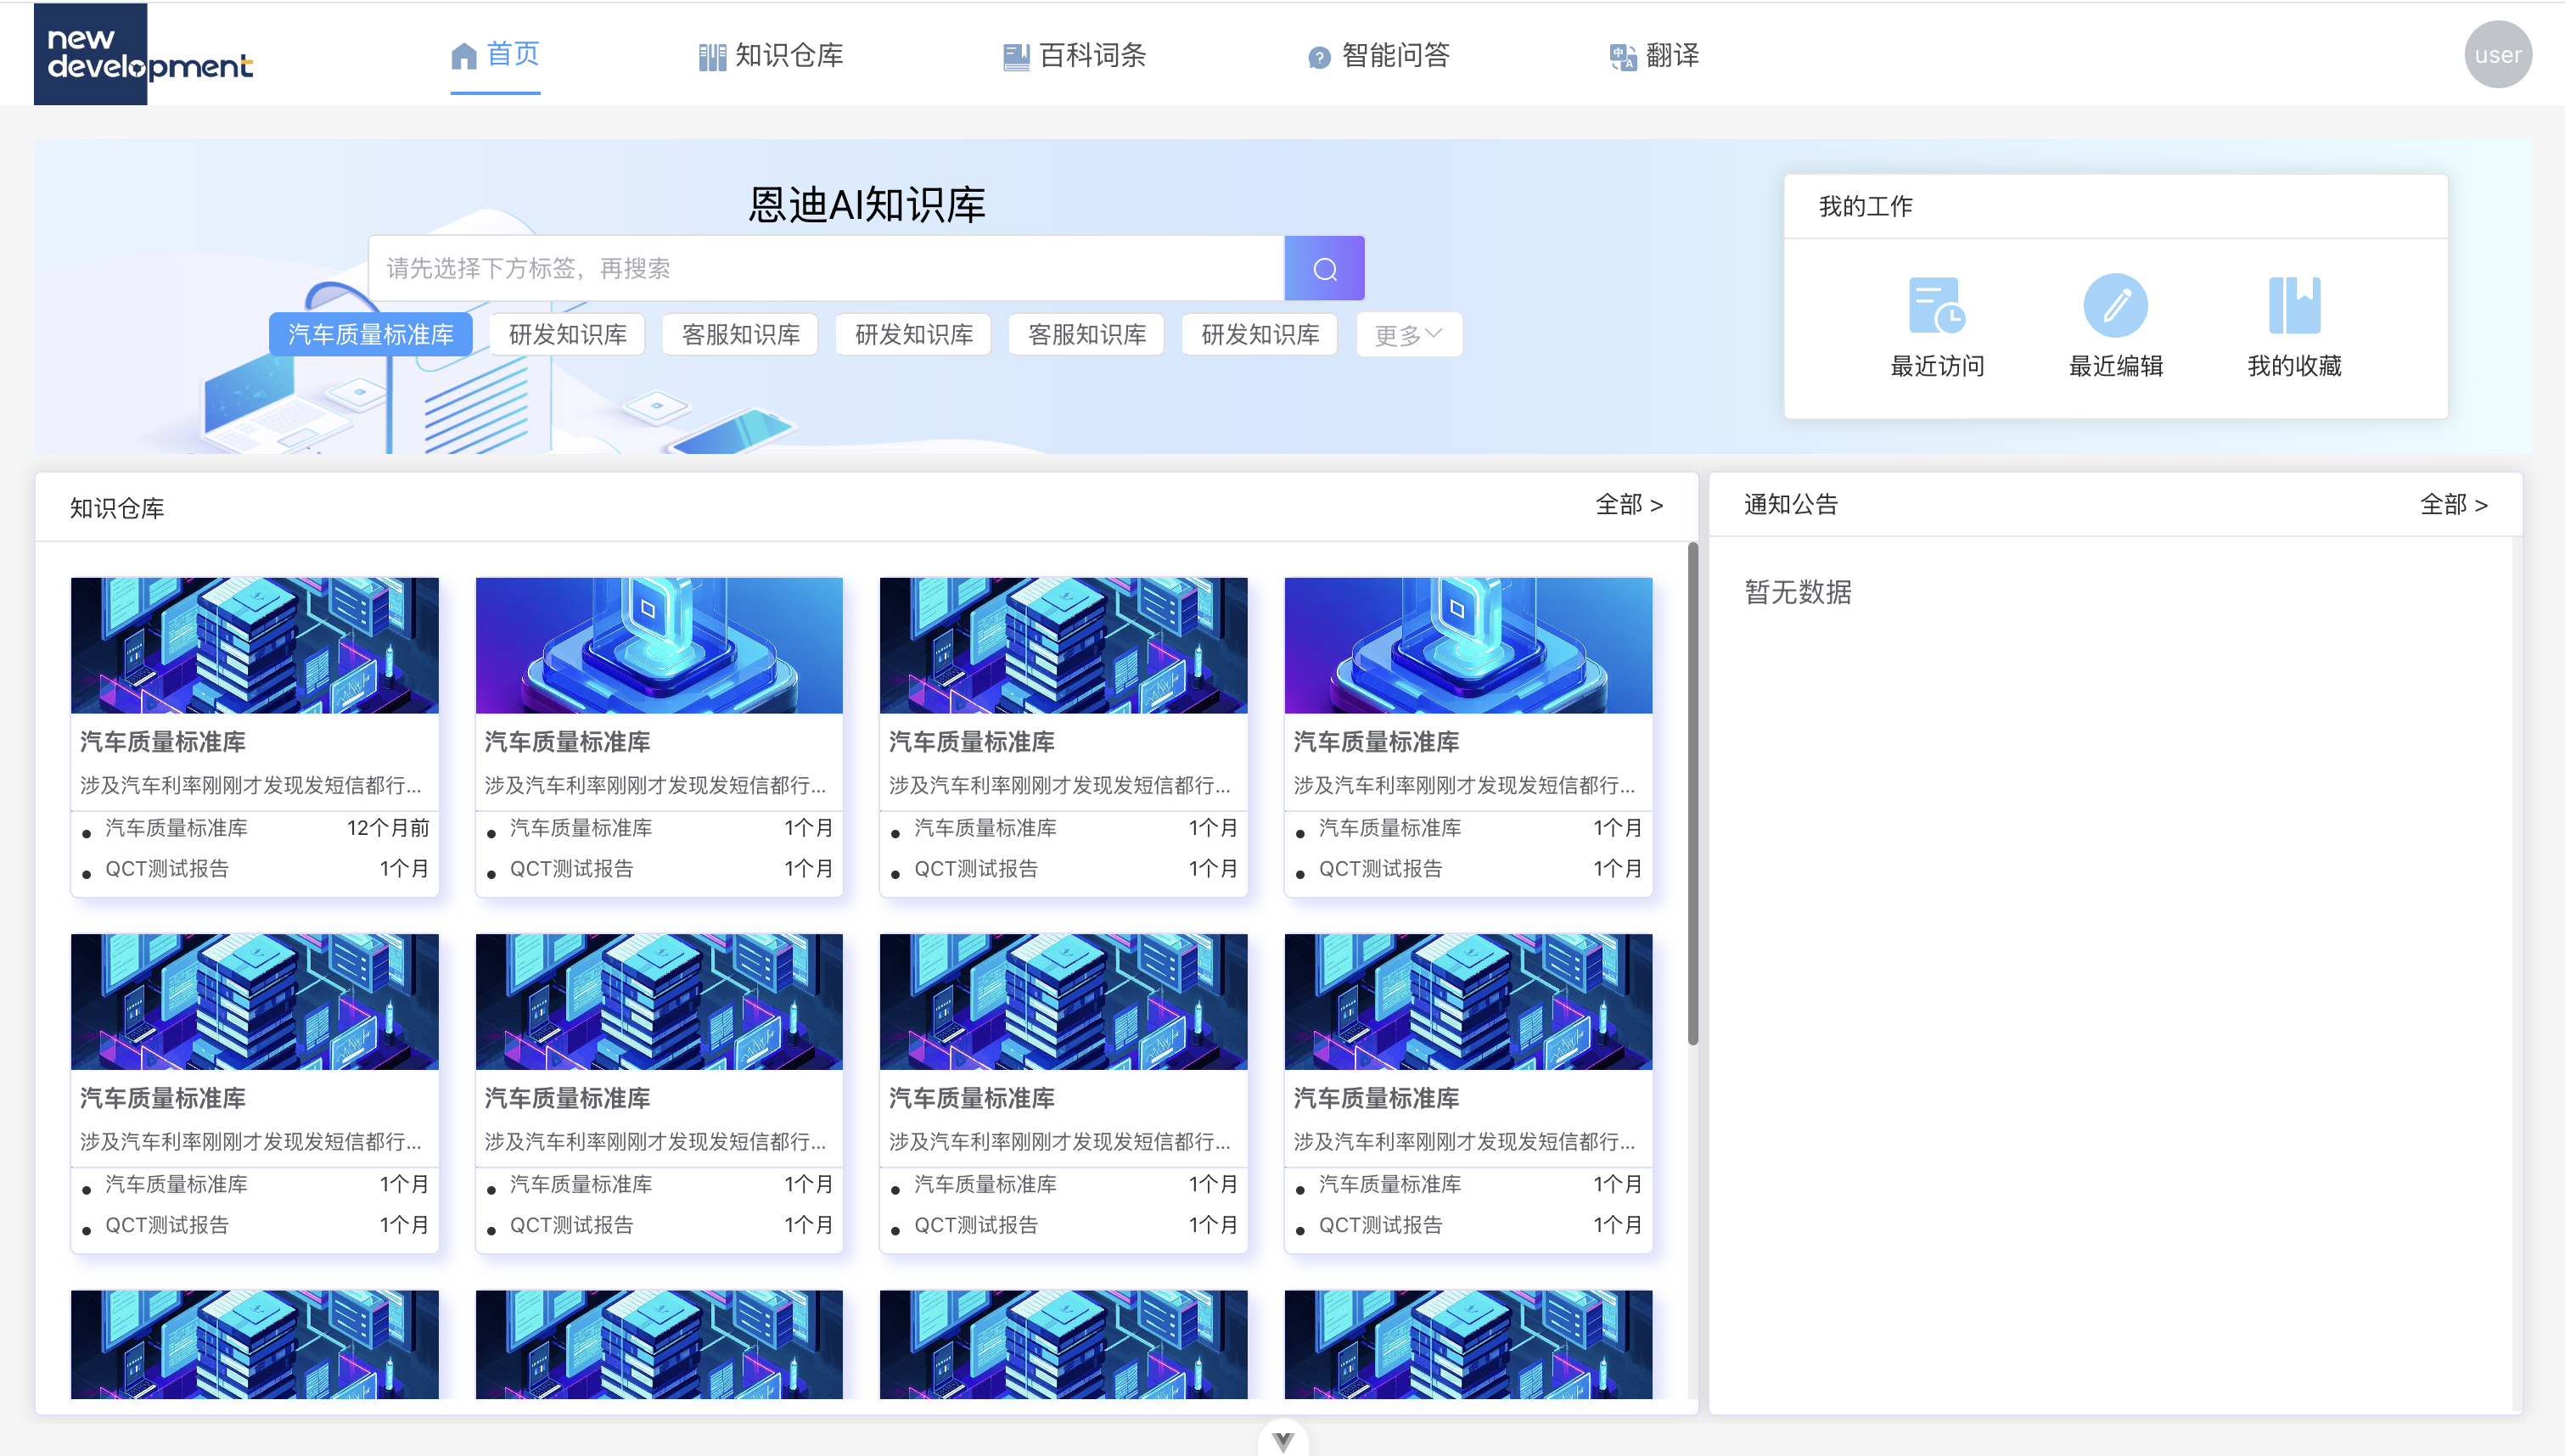The image size is (2565, 1456).
Task: Enable the 研发知识库 filter tag
Action: tap(566, 334)
